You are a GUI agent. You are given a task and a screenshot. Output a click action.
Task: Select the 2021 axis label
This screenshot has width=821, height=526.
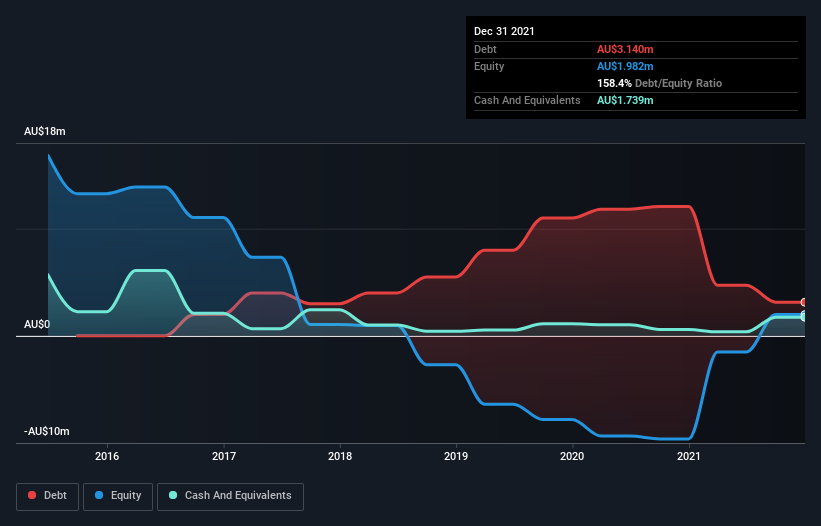click(x=689, y=456)
